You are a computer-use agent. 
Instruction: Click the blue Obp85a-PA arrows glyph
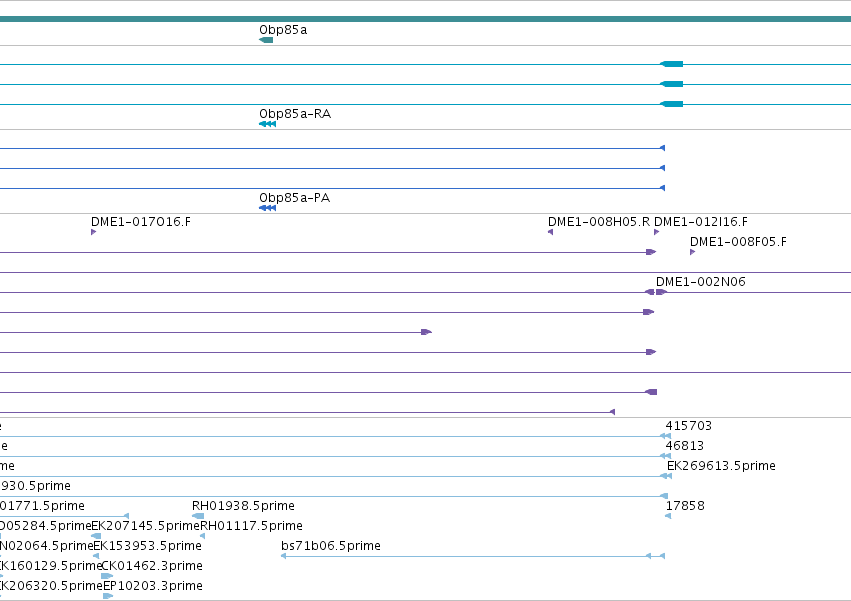point(268,208)
